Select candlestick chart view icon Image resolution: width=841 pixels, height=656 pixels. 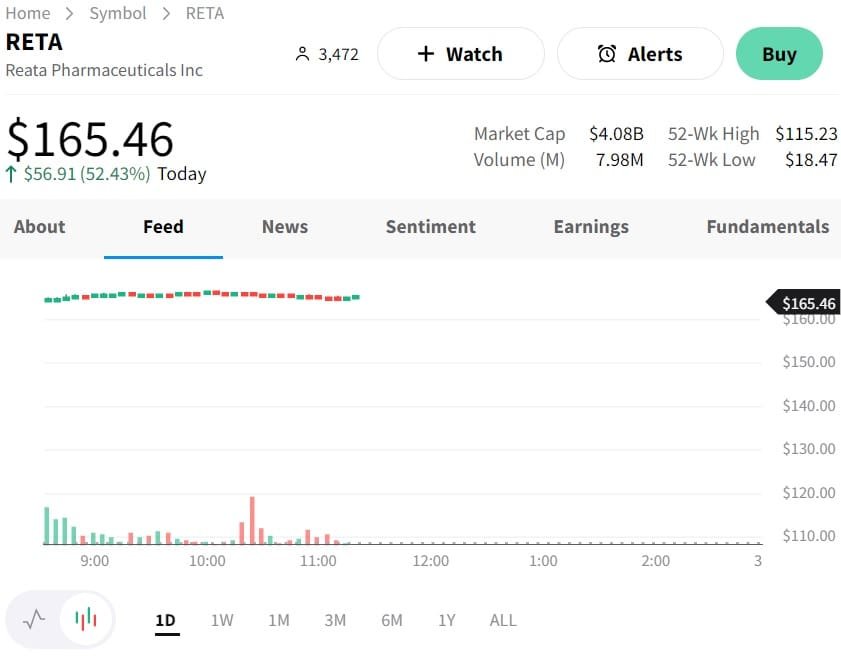[86, 619]
